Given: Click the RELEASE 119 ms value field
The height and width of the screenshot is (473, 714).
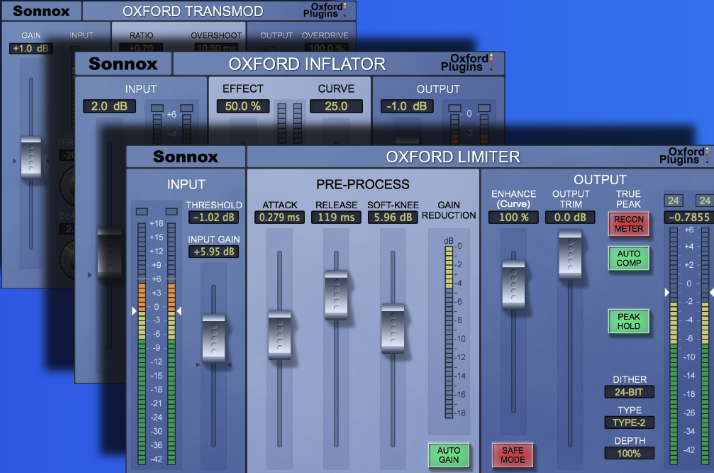Looking at the screenshot, I should (x=336, y=217).
